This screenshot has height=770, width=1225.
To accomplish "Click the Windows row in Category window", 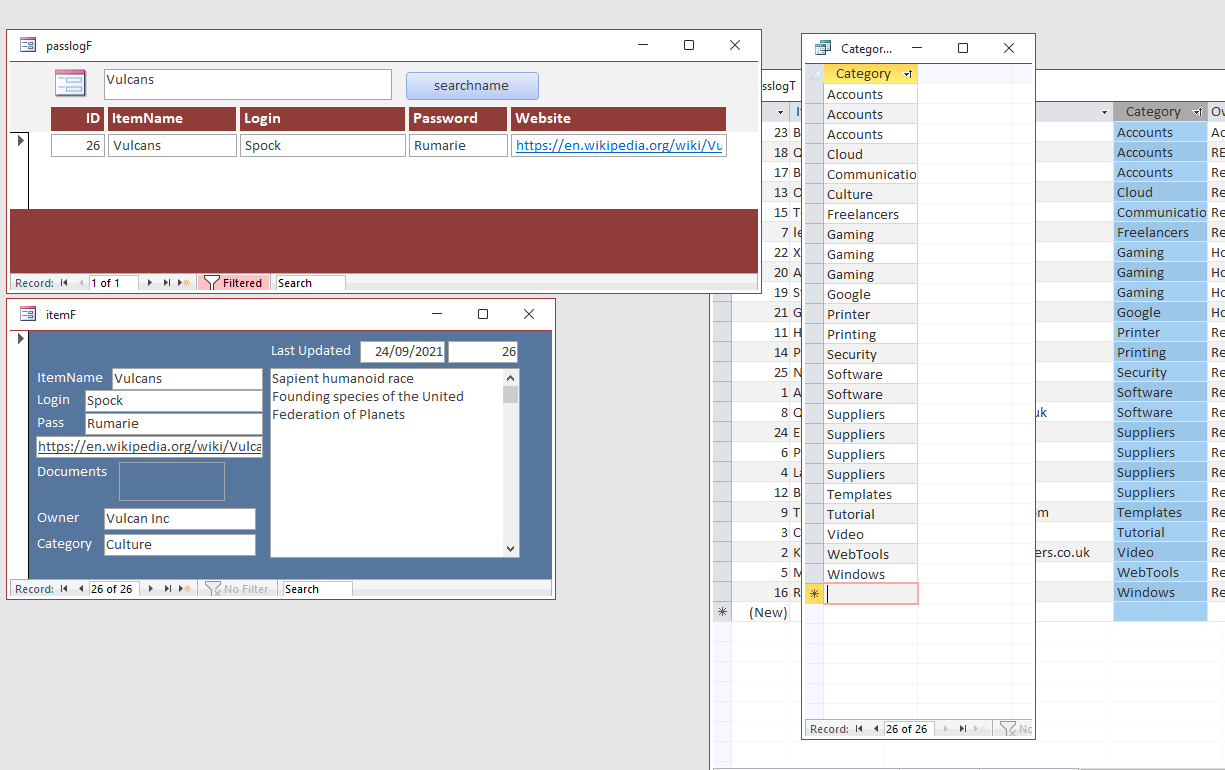I will coord(870,574).
